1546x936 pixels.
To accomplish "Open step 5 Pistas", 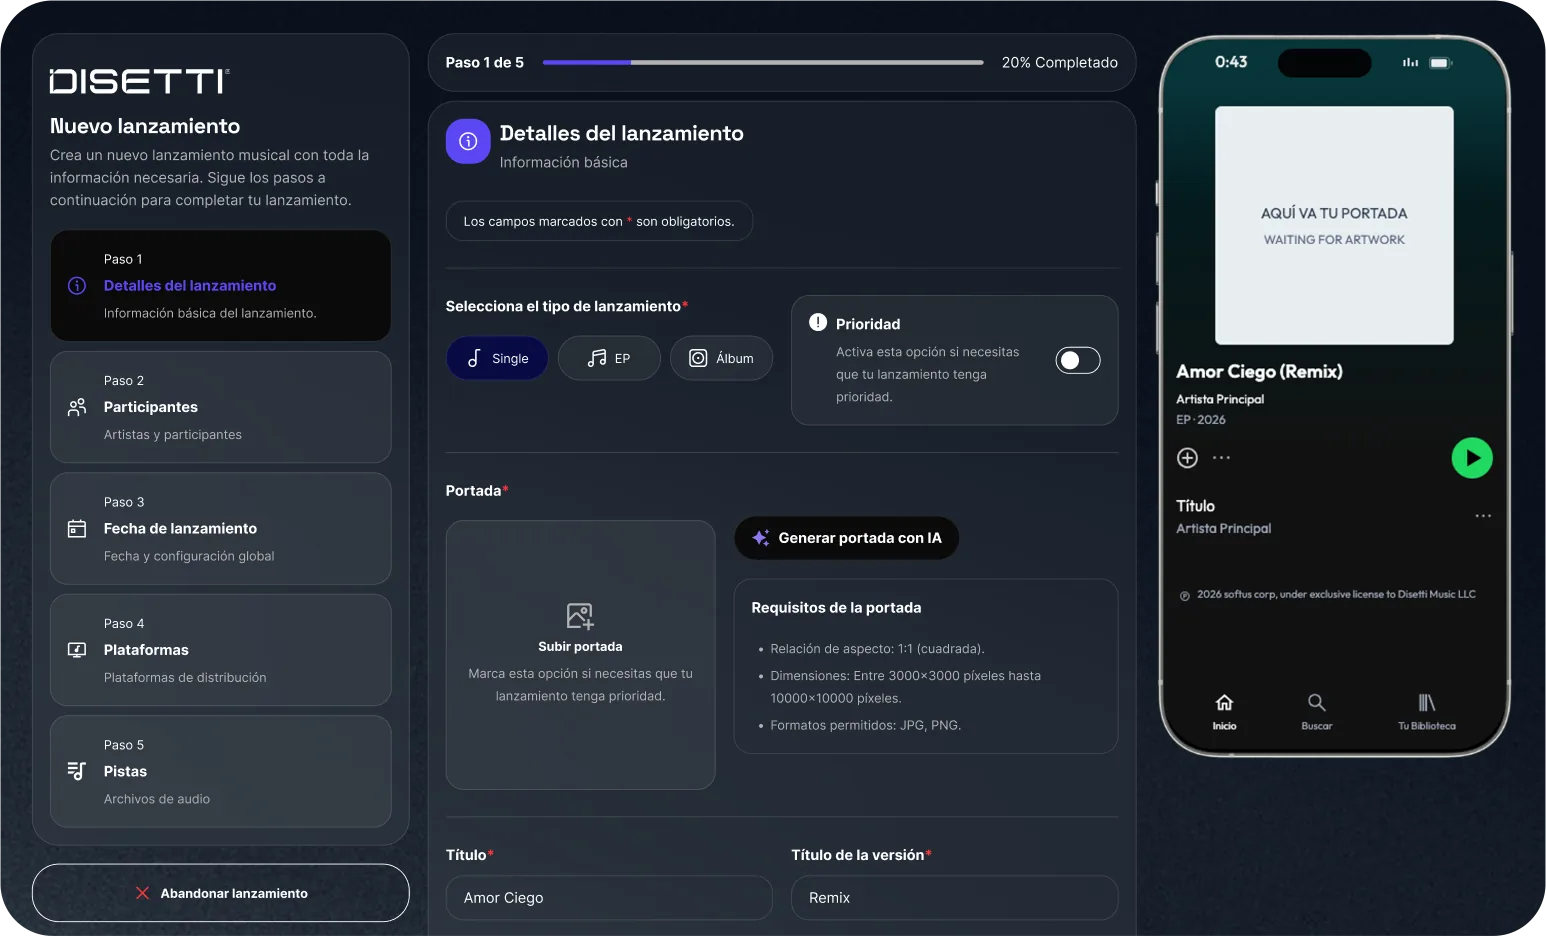I will coord(220,771).
